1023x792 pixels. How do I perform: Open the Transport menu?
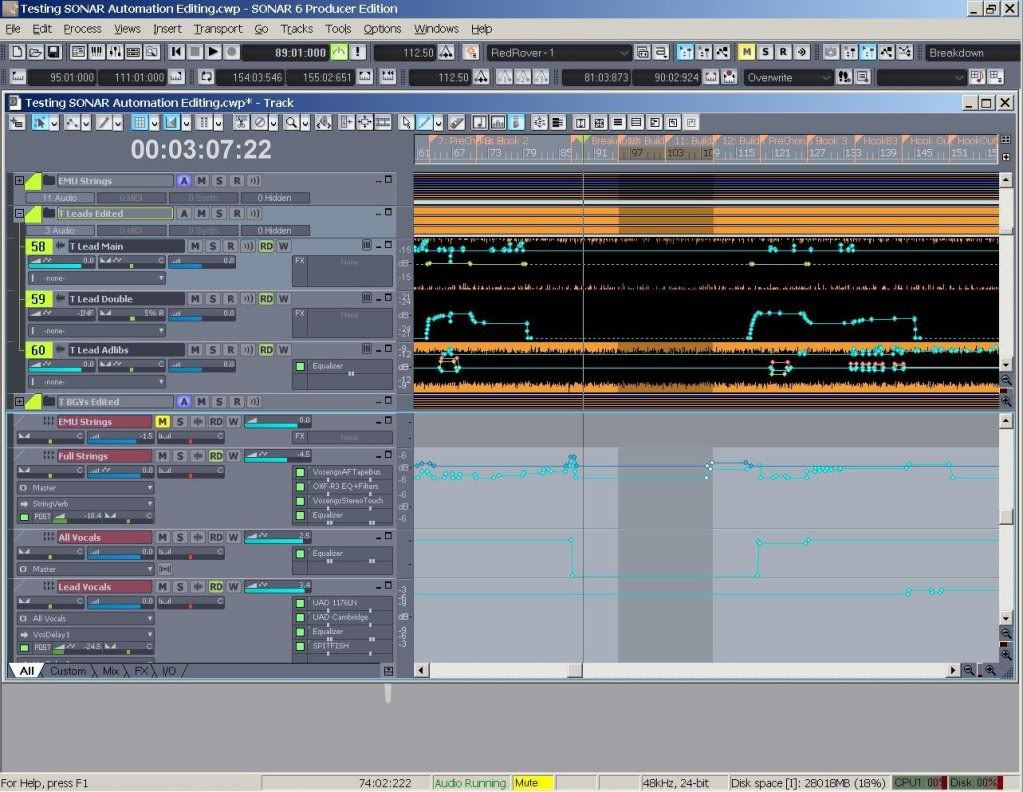[x=217, y=29]
